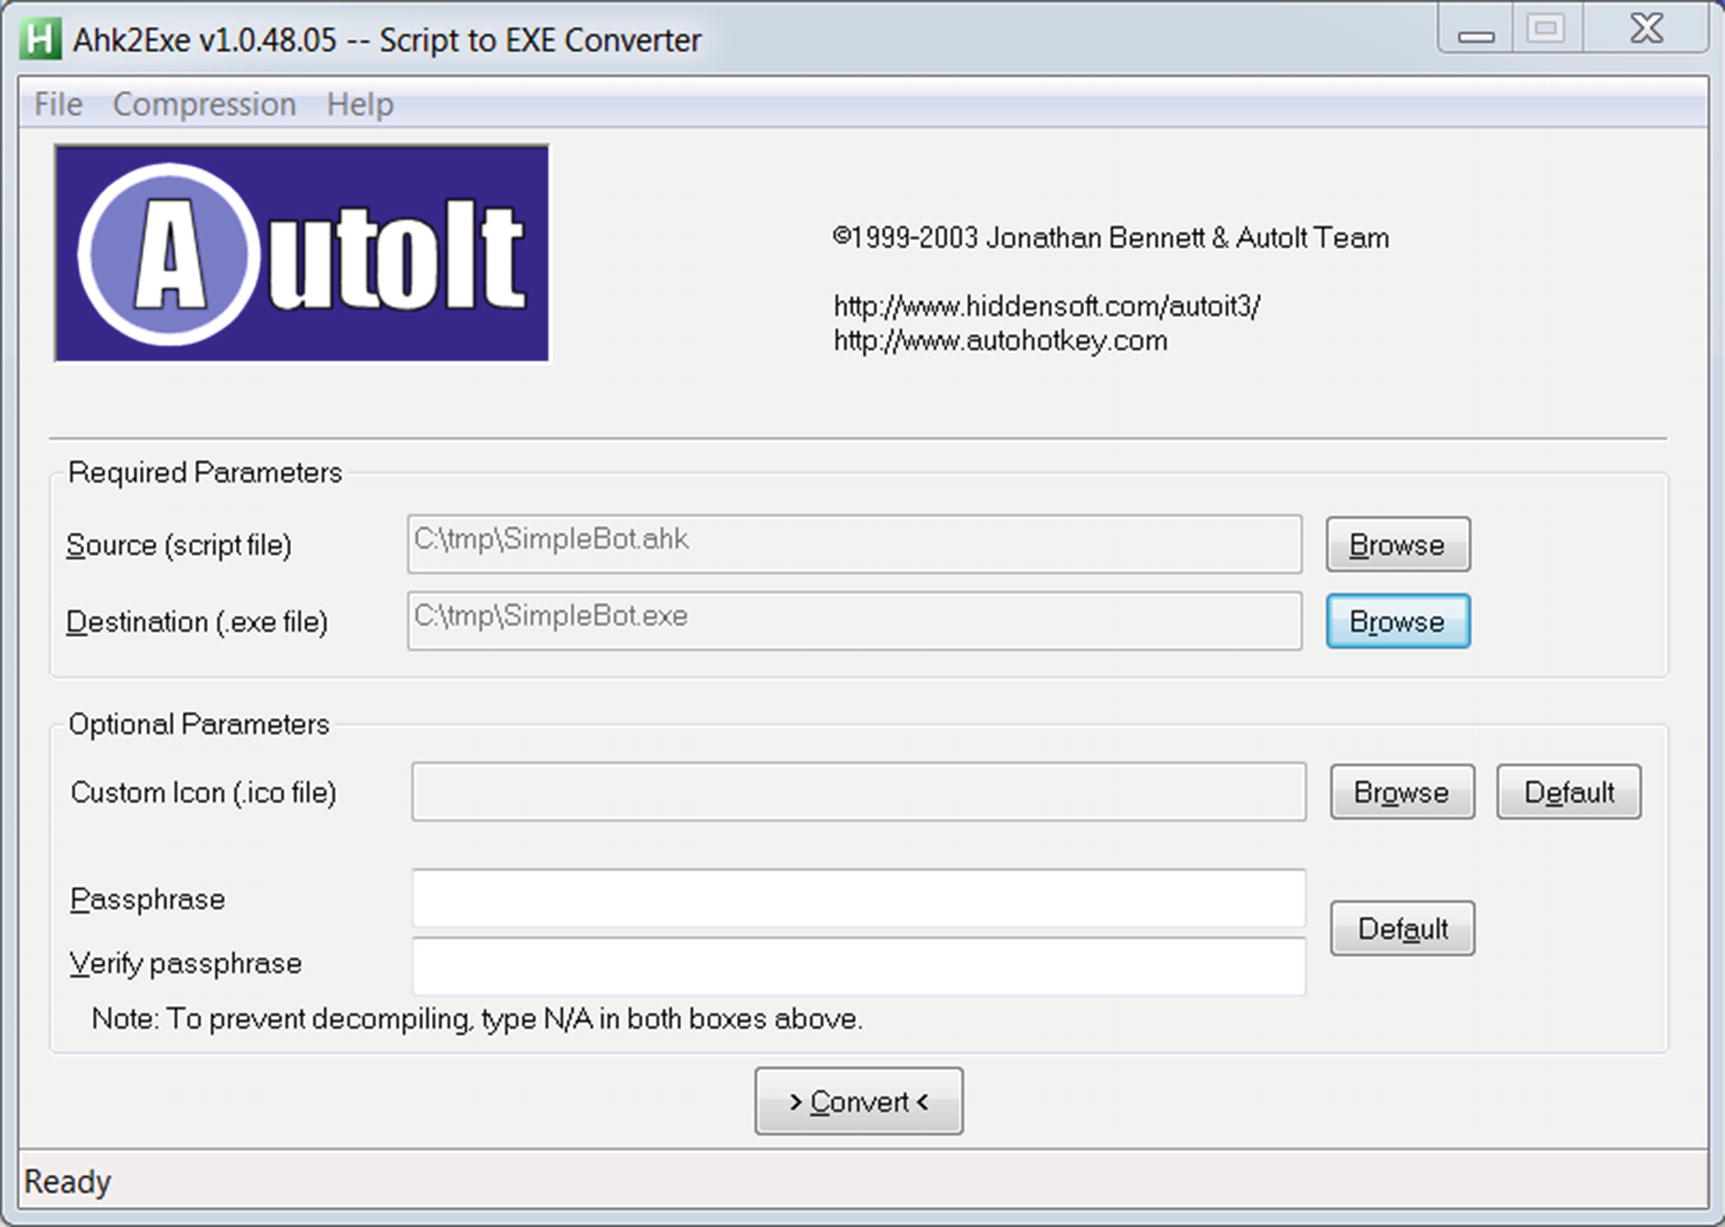Click the hiddensoft.com/autoit3 URL text
This screenshot has width=1725, height=1227.
pos(1046,306)
